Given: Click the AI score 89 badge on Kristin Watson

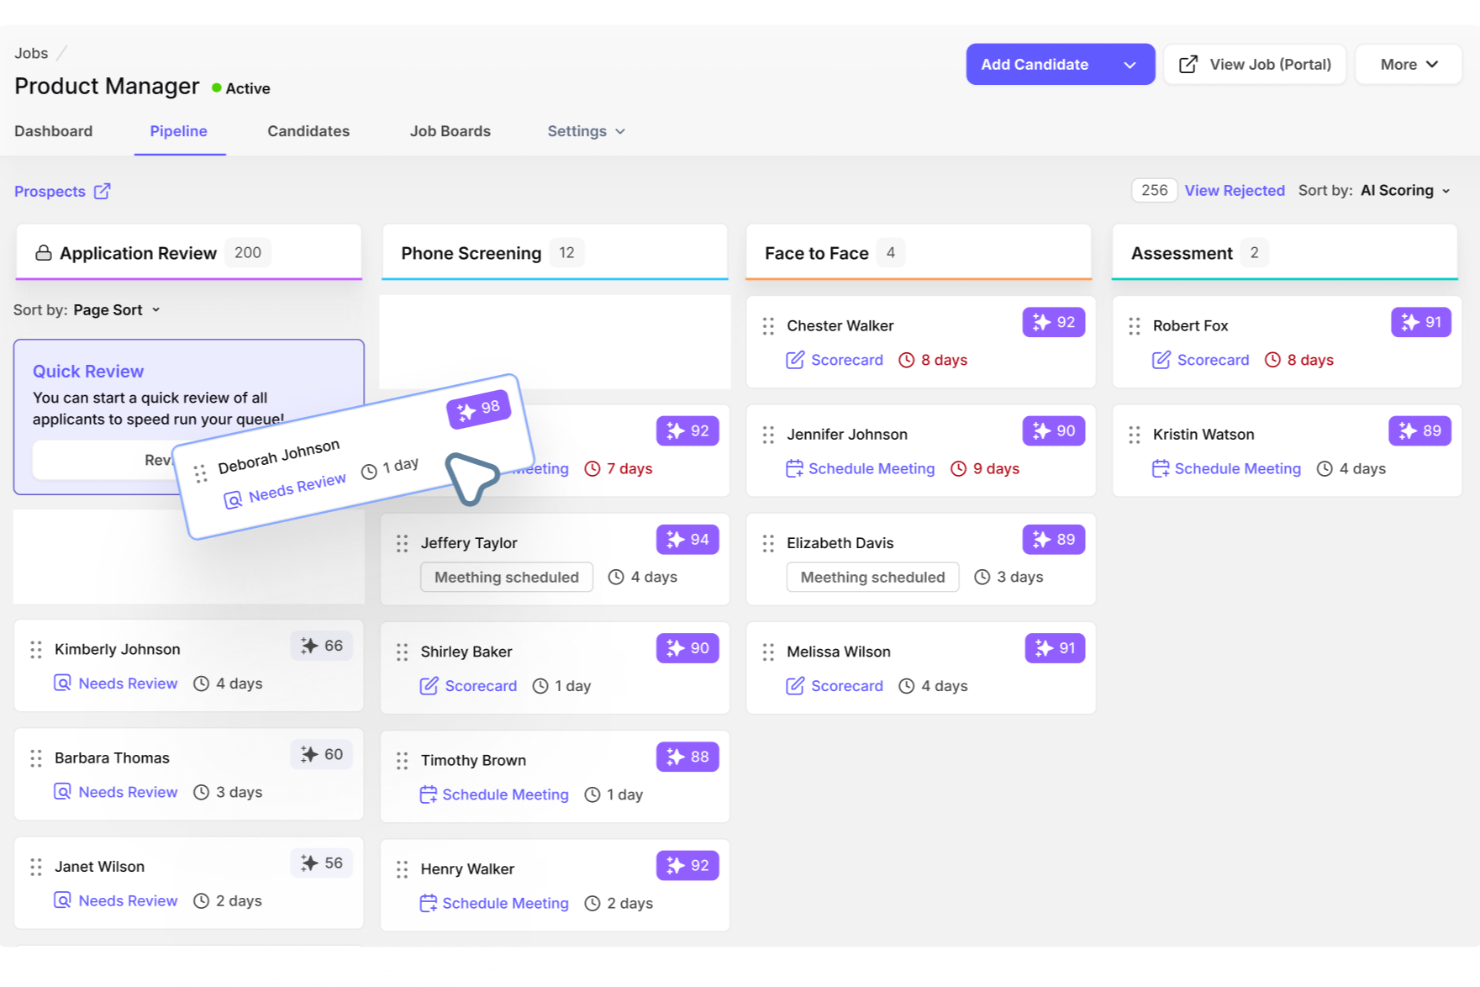Looking at the screenshot, I should pyautogui.click(x=1420, y=431).
